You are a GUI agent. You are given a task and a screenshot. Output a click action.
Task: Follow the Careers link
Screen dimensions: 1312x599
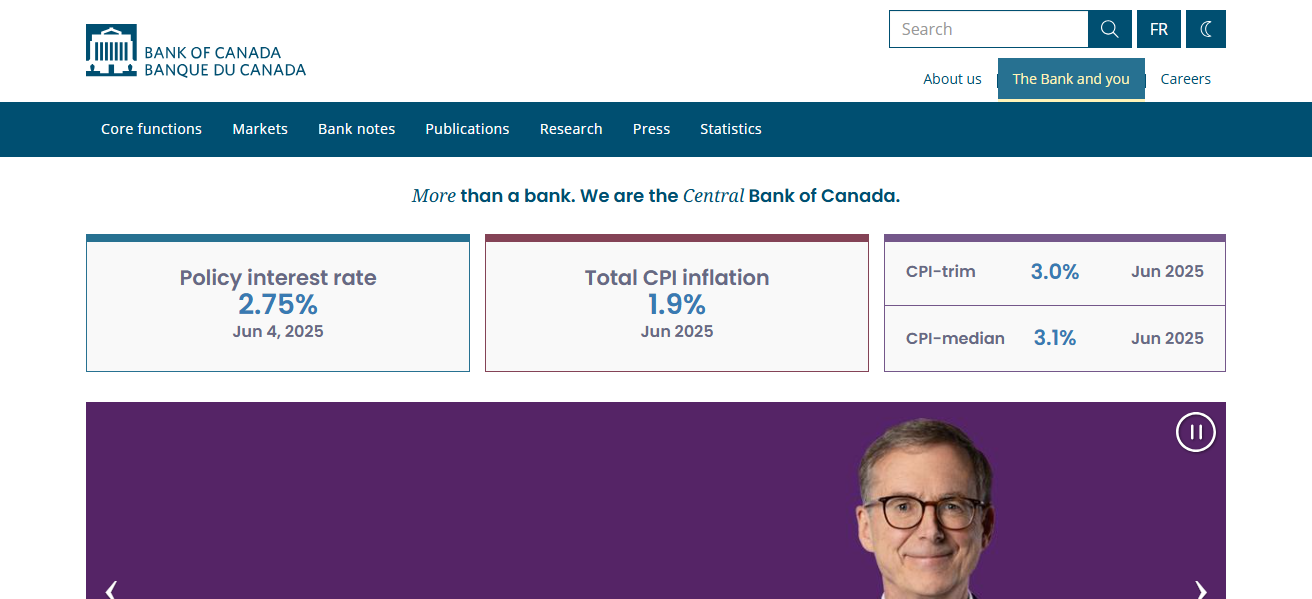(1185, 79)
